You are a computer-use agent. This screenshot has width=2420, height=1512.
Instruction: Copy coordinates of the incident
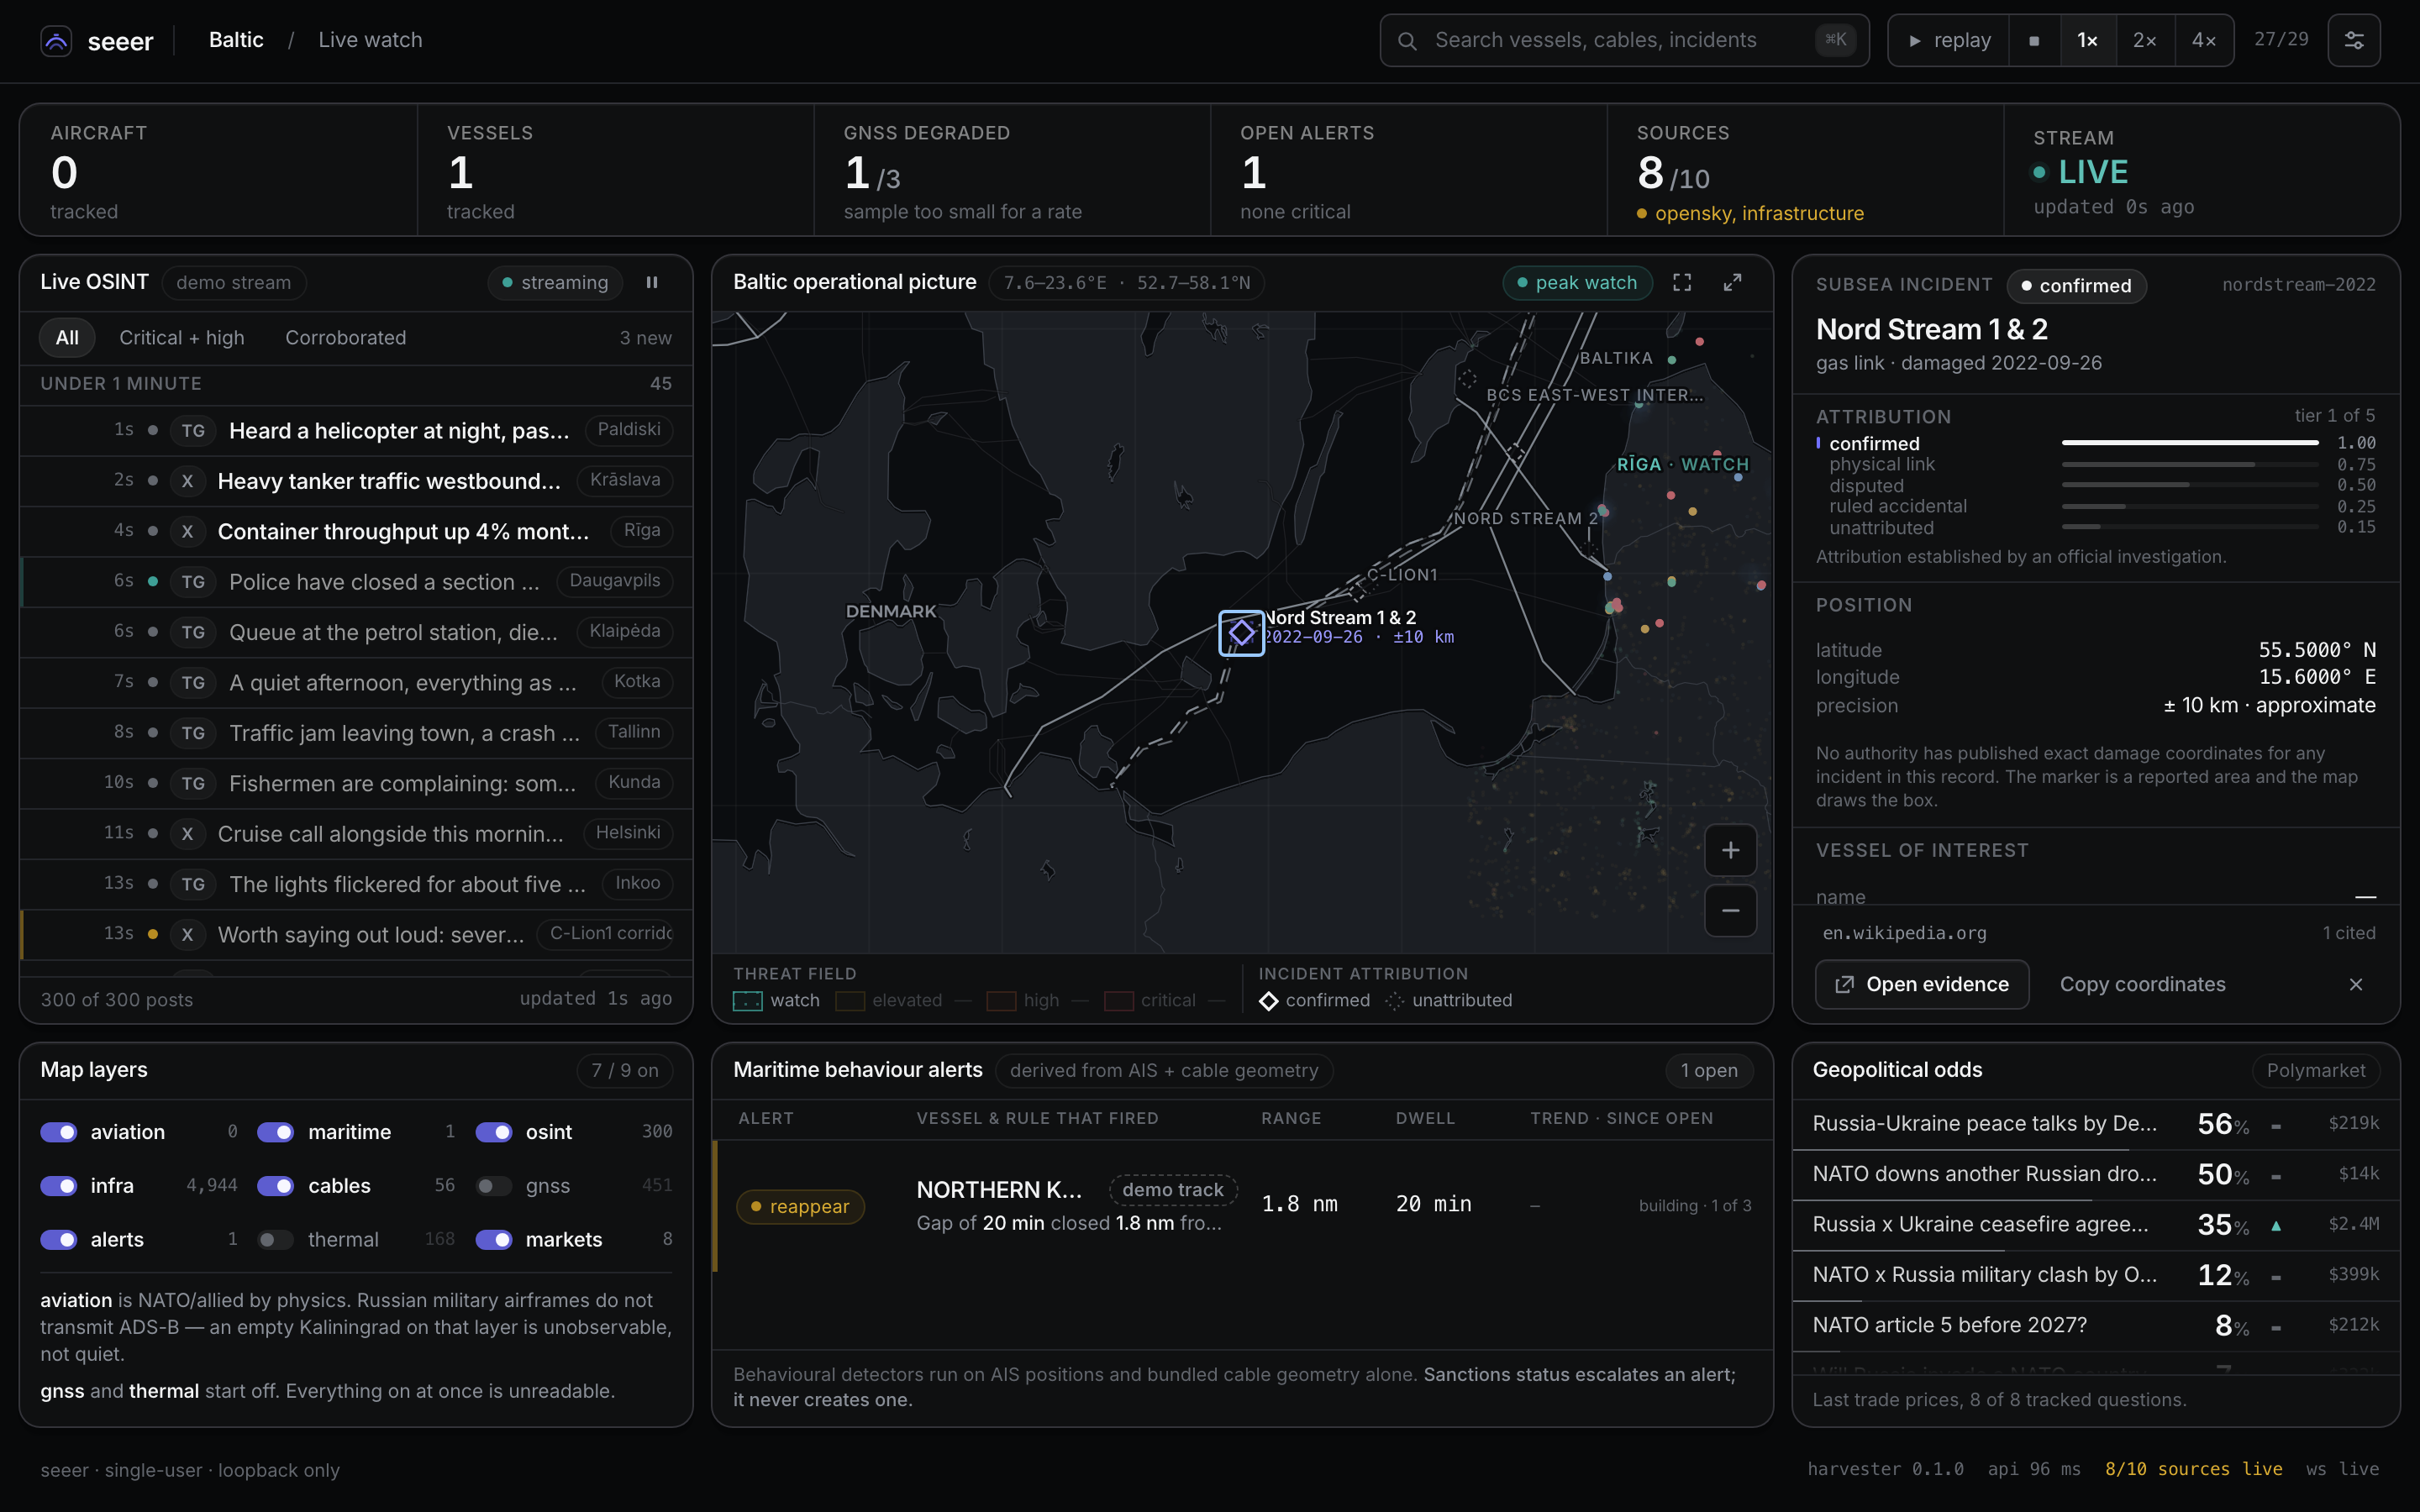[x=2143, y=985]
